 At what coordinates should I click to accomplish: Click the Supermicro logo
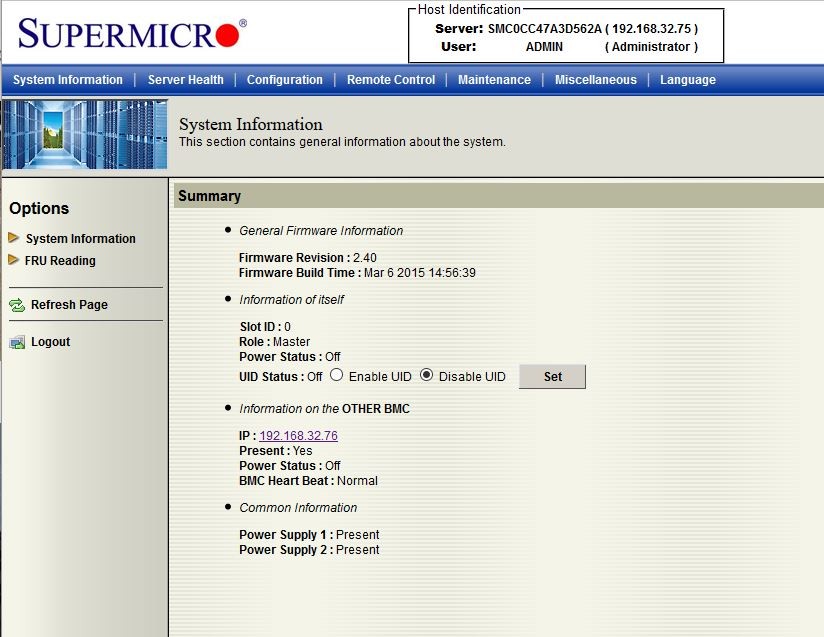[130, 35]
